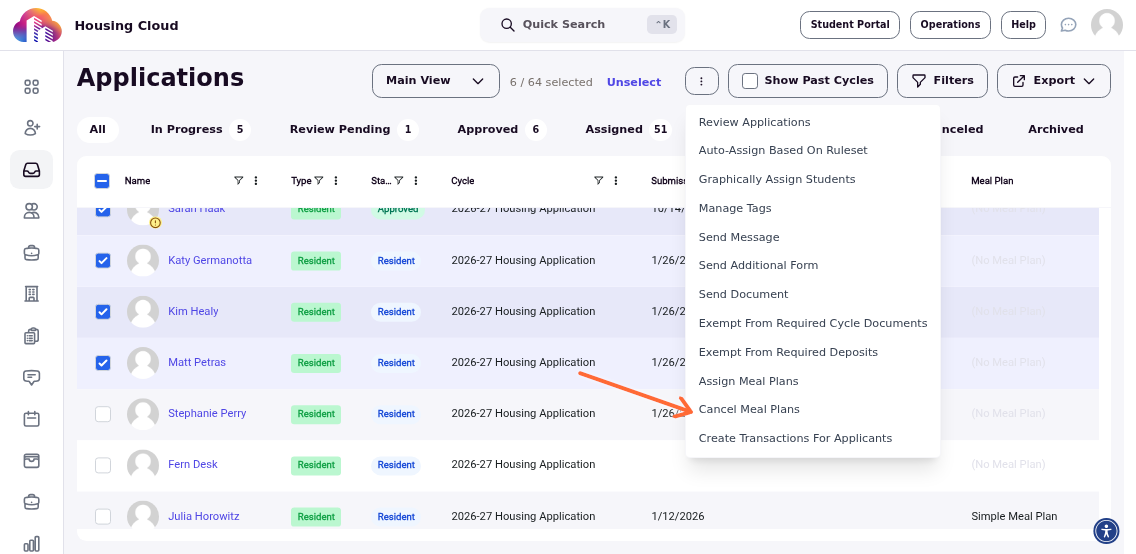
Task: Open the chat icon in top bar
Action: 1068,25
